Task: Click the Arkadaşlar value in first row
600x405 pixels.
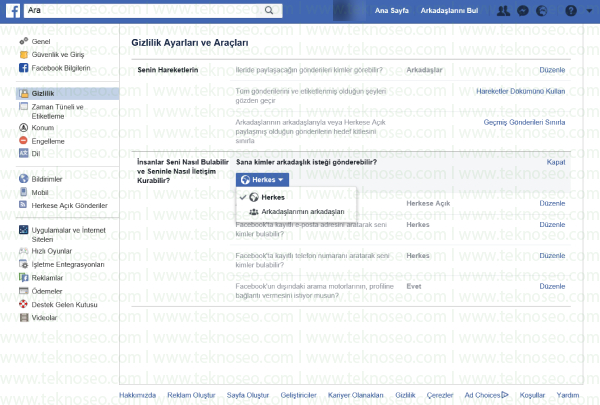Action: click(x=424, y=70)
